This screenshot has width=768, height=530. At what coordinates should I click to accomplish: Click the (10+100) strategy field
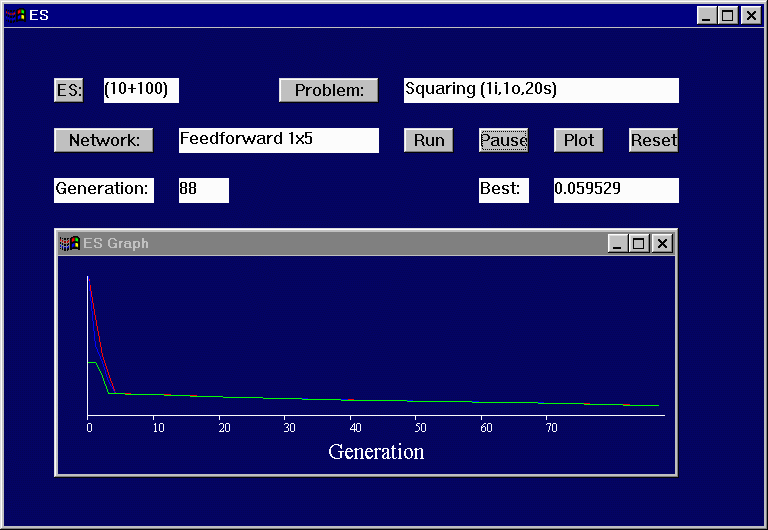pyautogui.click(x=141, y=90)
